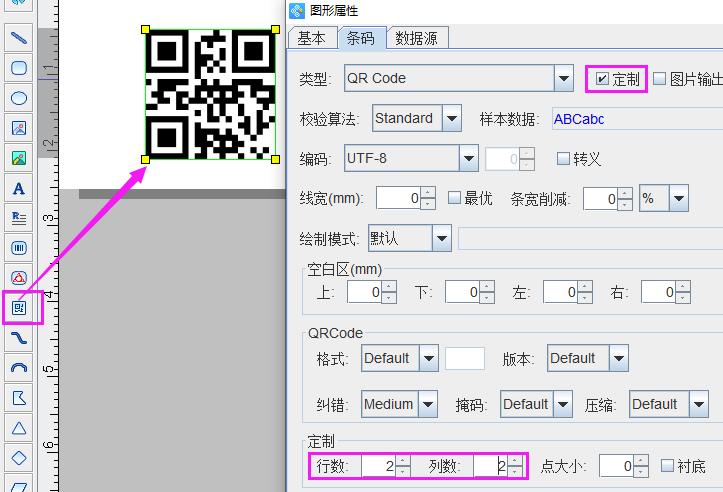This screenshot has width=723, height=492.
Task: Increase the 空白区 下 spinner
Action: click(x=487, y=286)
